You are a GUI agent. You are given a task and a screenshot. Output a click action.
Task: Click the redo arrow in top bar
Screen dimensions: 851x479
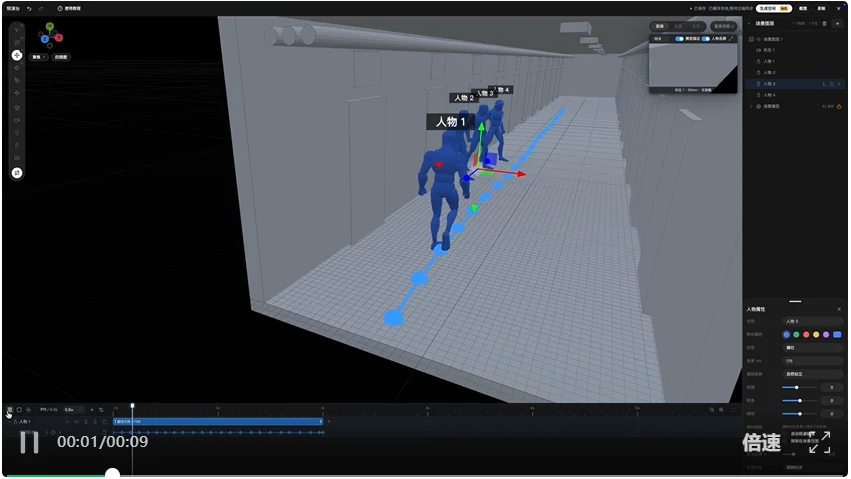(41, 9)
